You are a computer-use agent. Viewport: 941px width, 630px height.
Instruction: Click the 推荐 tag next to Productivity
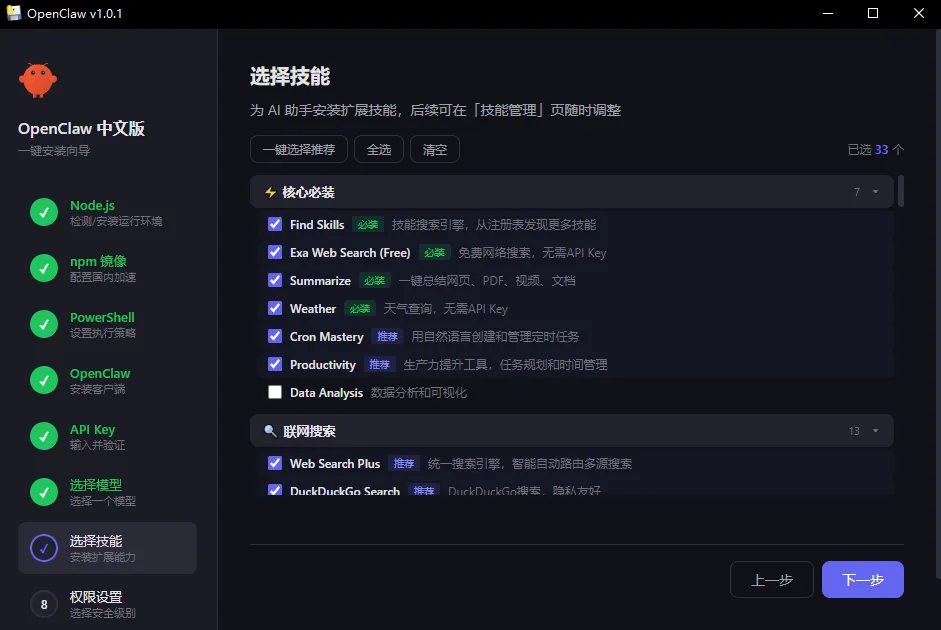coord(379,365)
